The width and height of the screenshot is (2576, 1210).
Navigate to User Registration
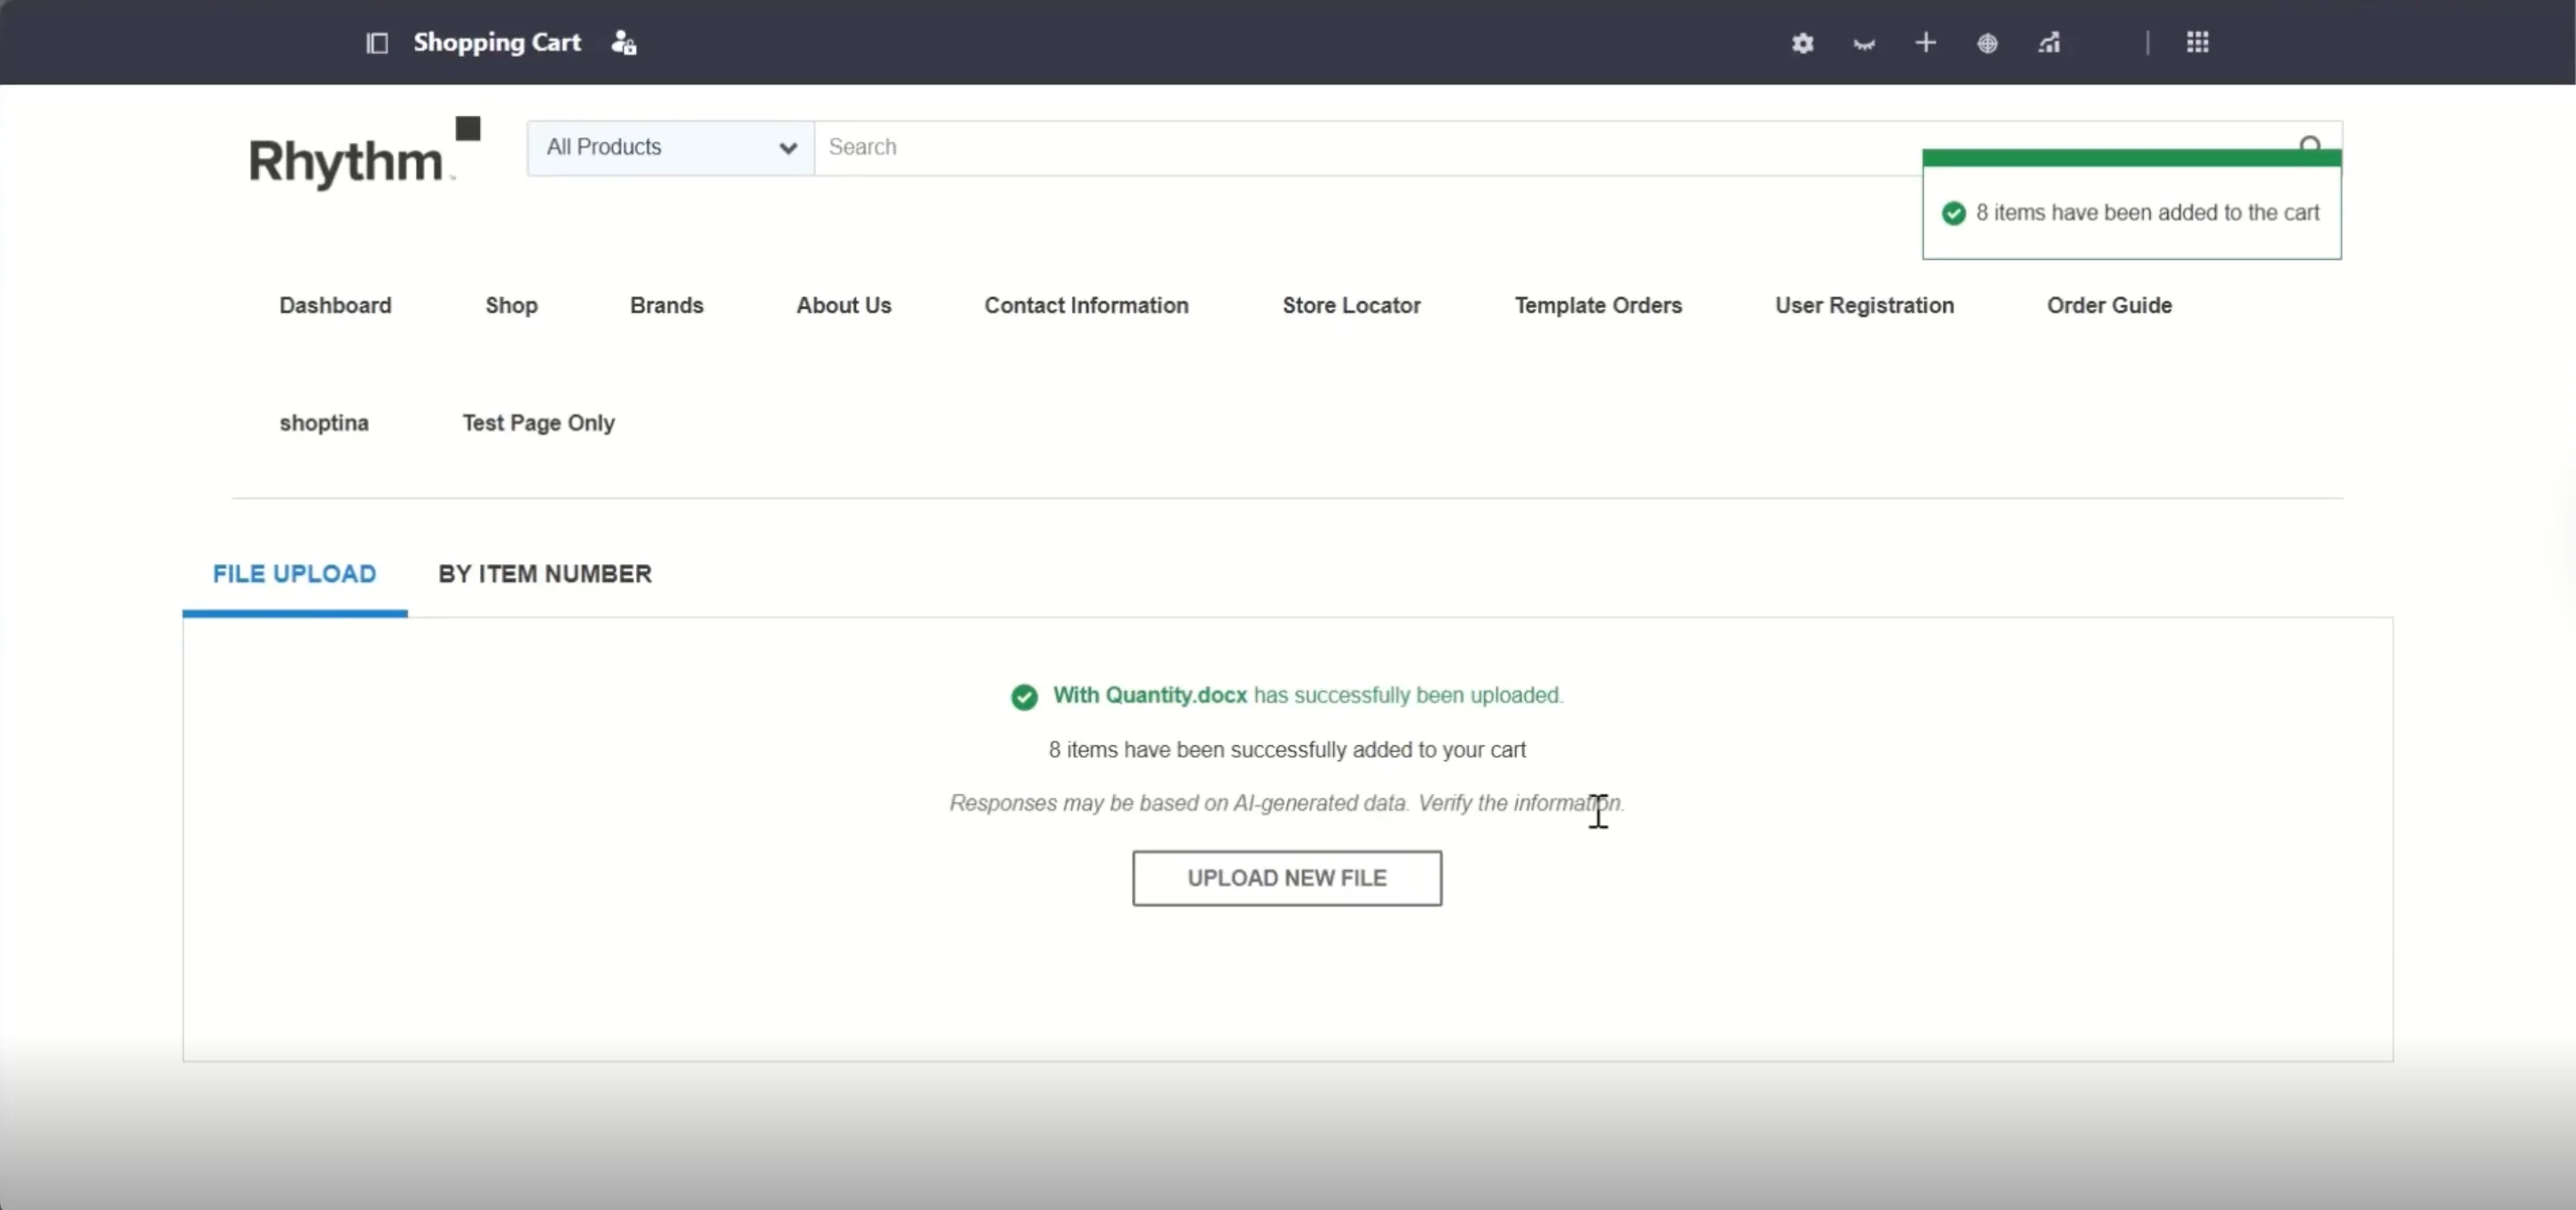(x=1863, y=305)
